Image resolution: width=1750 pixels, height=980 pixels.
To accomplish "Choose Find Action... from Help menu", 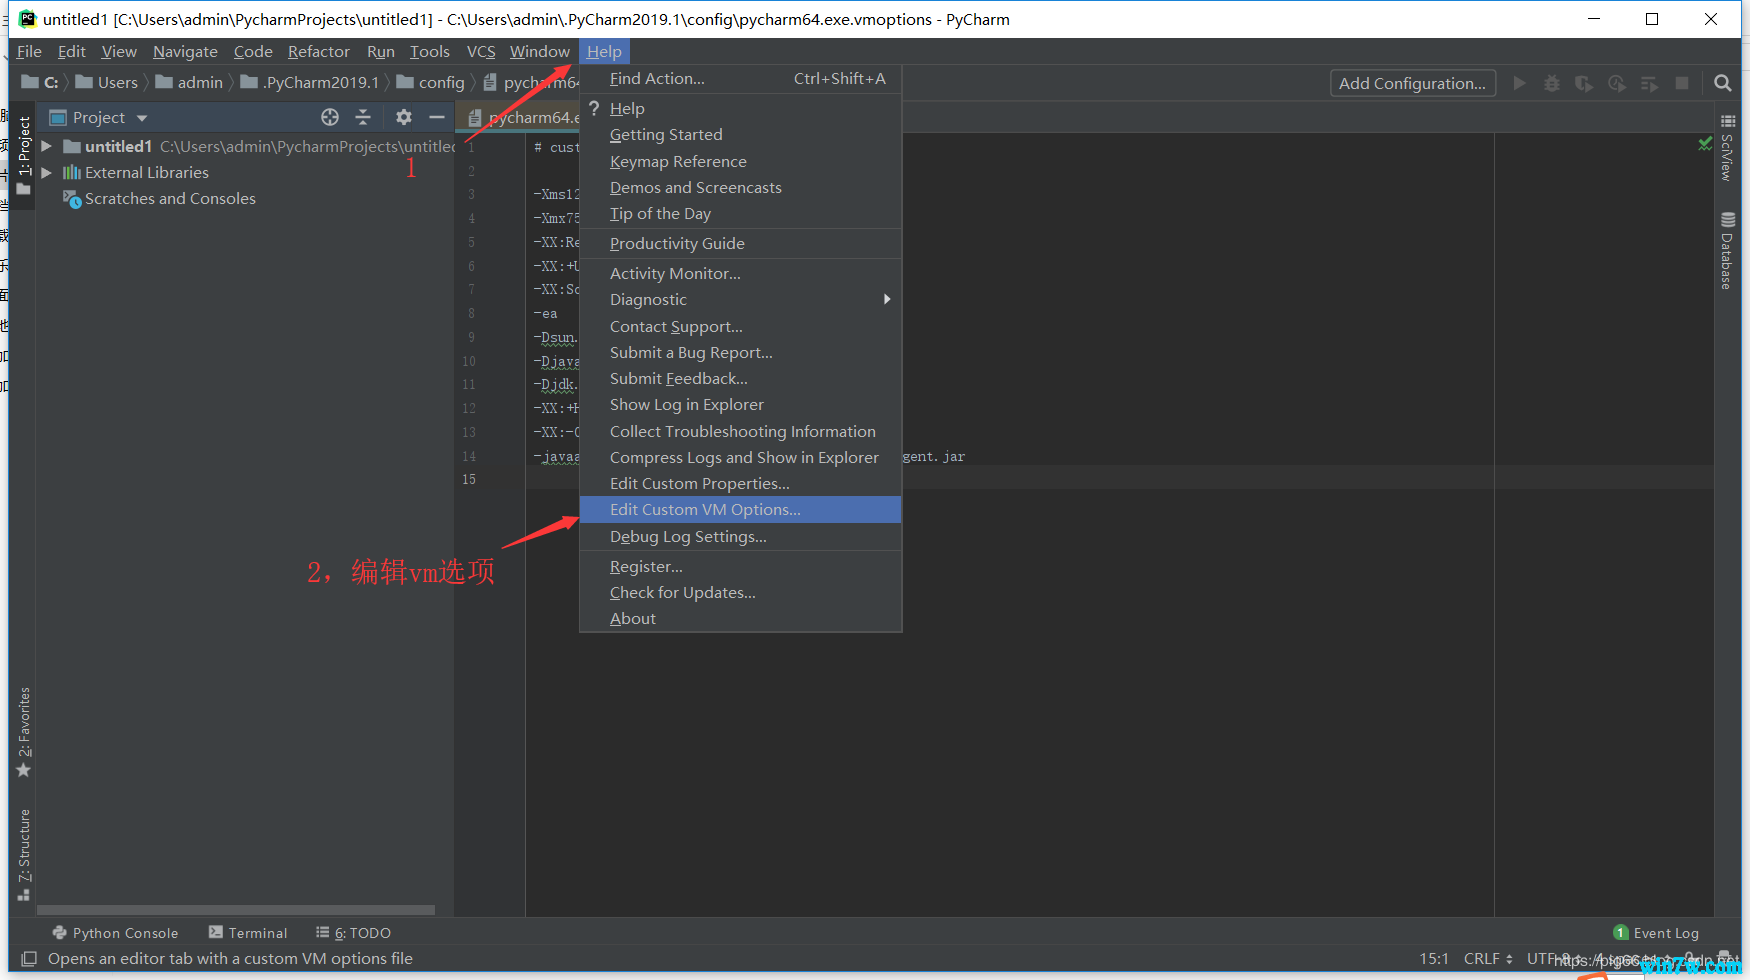I will (x=740, y=78).
